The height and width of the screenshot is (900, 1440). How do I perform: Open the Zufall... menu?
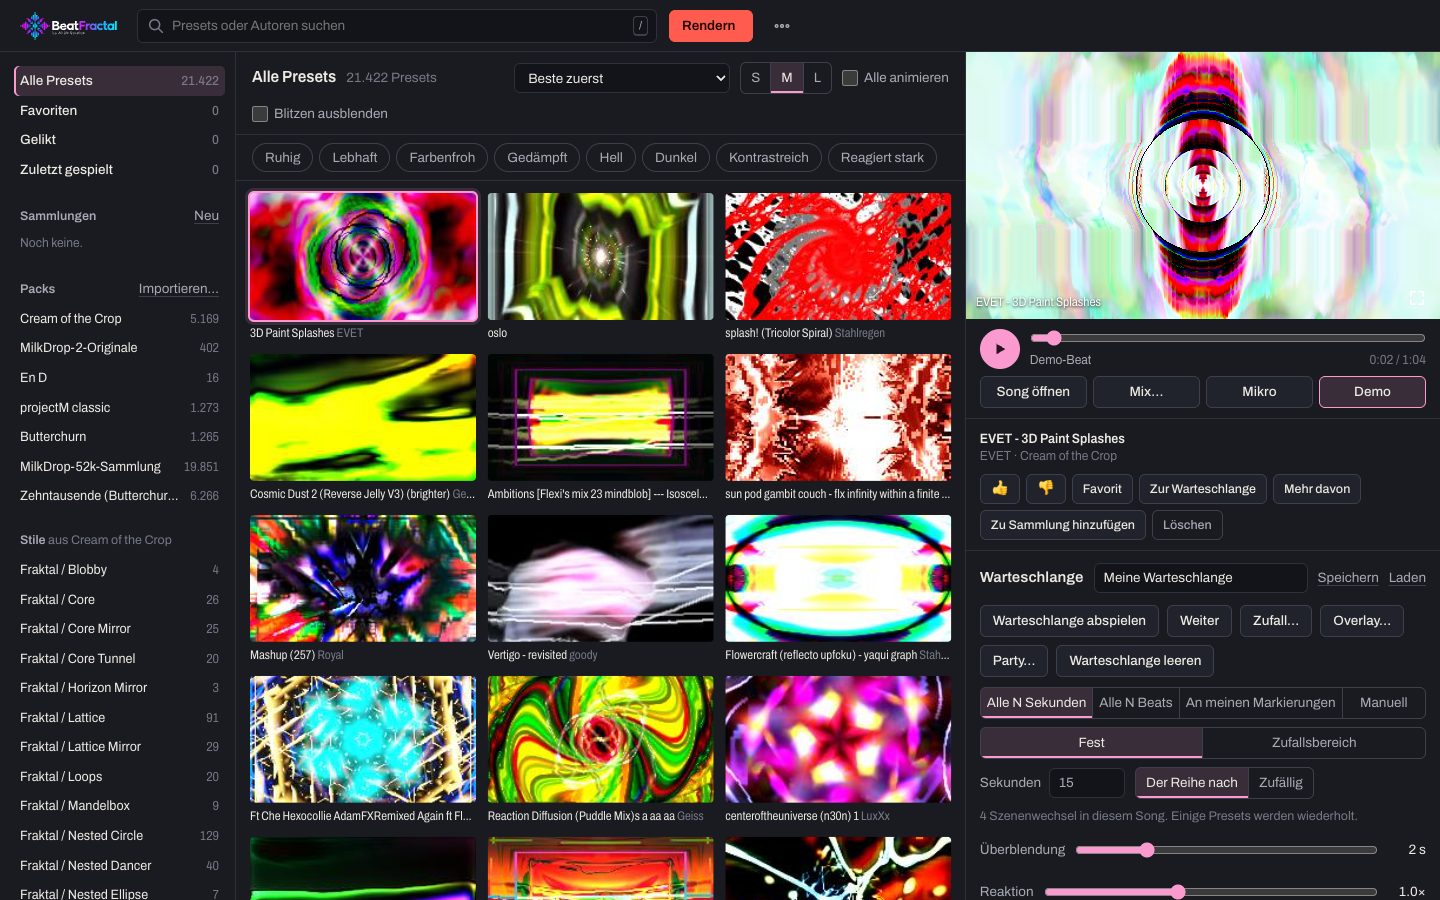point(1276,621)
